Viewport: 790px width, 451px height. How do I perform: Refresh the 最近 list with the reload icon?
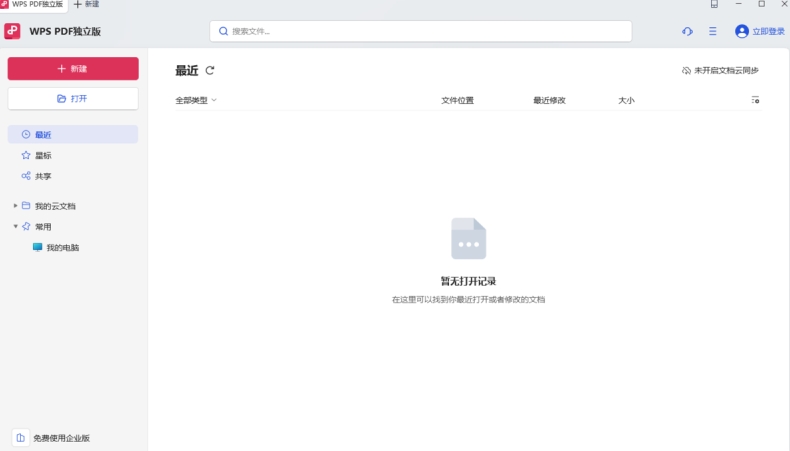coord(210,71)
